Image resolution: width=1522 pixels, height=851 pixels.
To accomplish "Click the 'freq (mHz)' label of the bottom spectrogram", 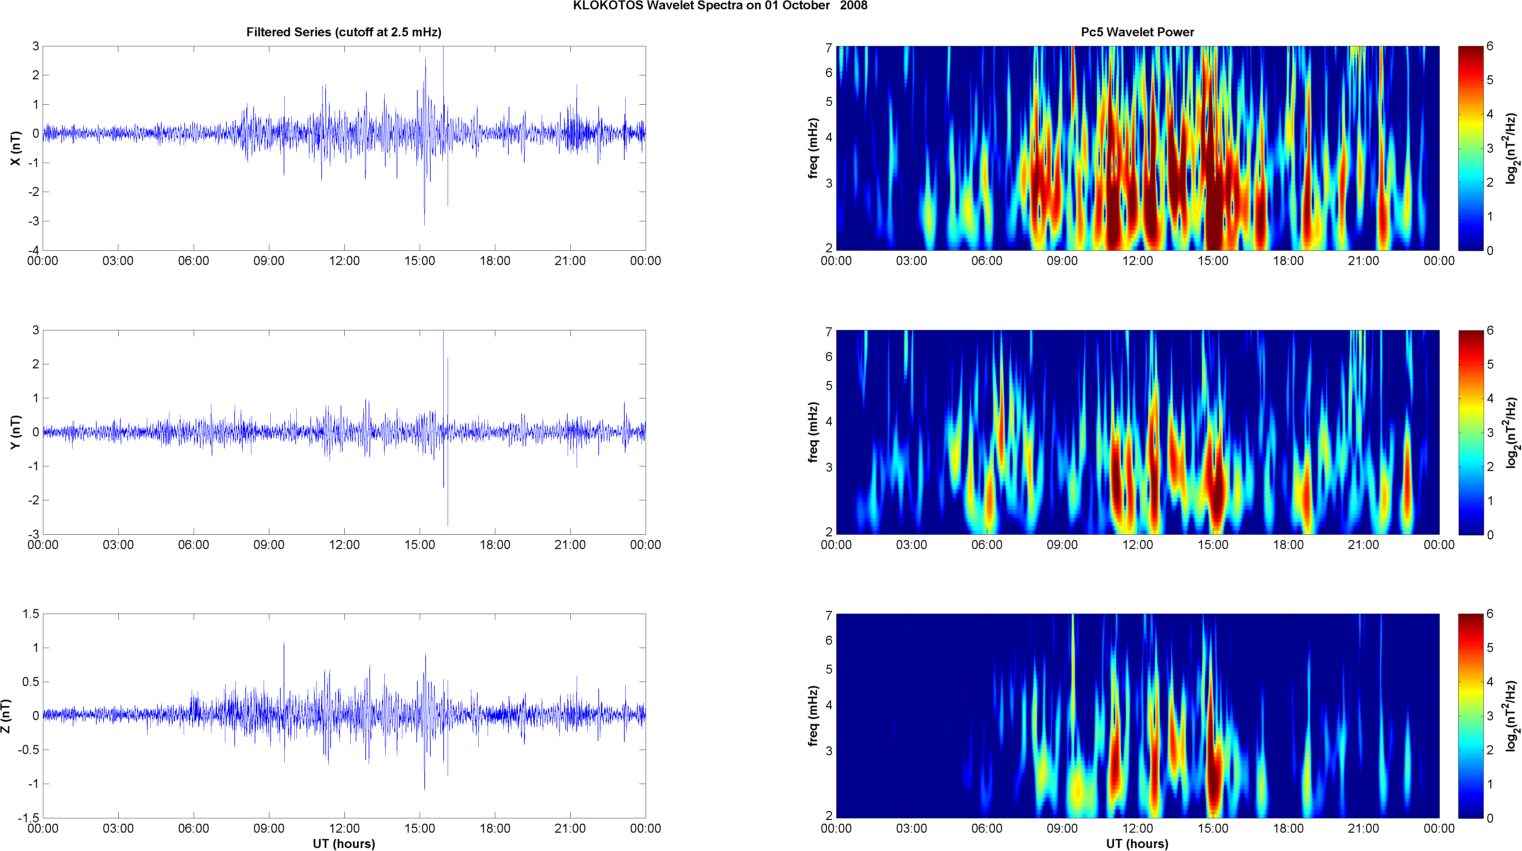I will pos(814,716).
